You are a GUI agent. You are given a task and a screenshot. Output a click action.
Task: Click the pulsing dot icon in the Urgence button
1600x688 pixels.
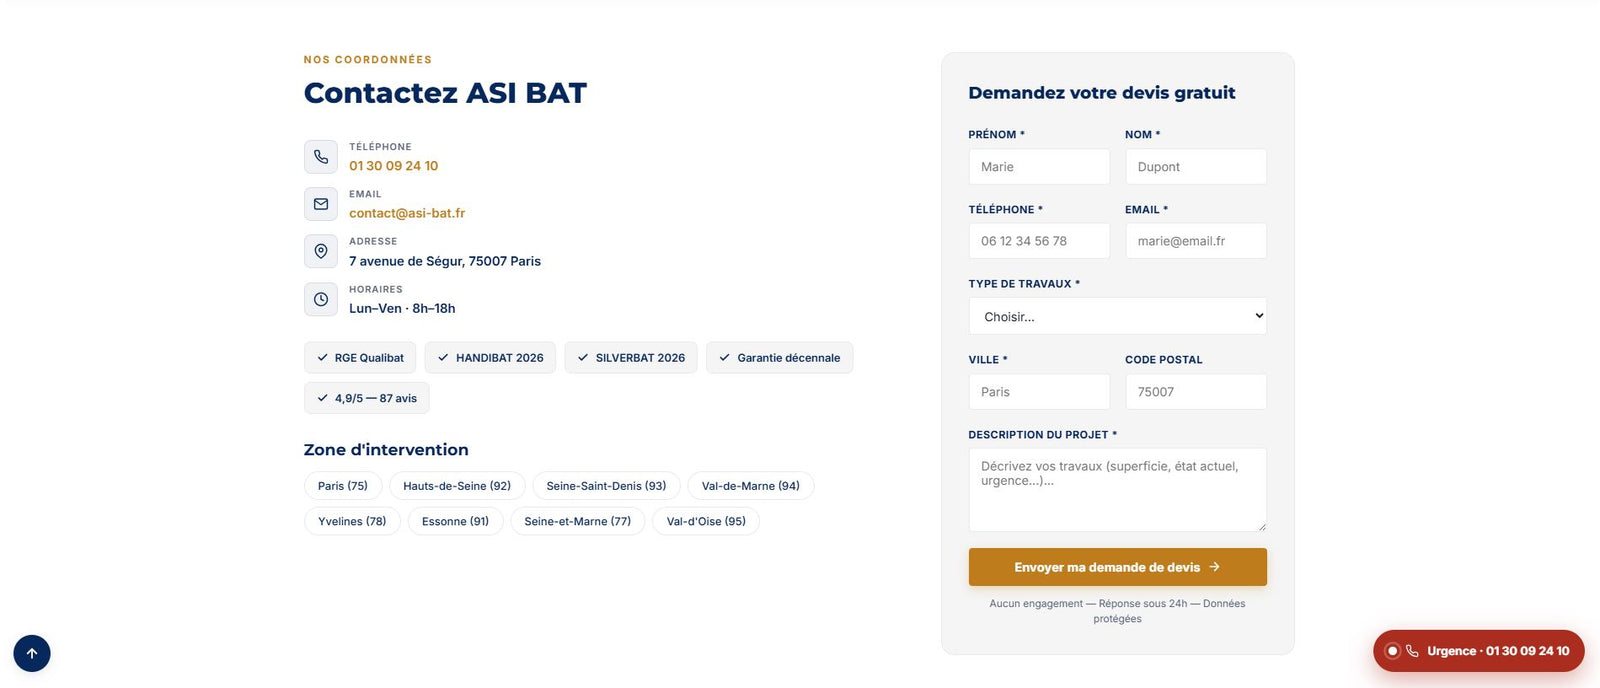click(1392, 651)
